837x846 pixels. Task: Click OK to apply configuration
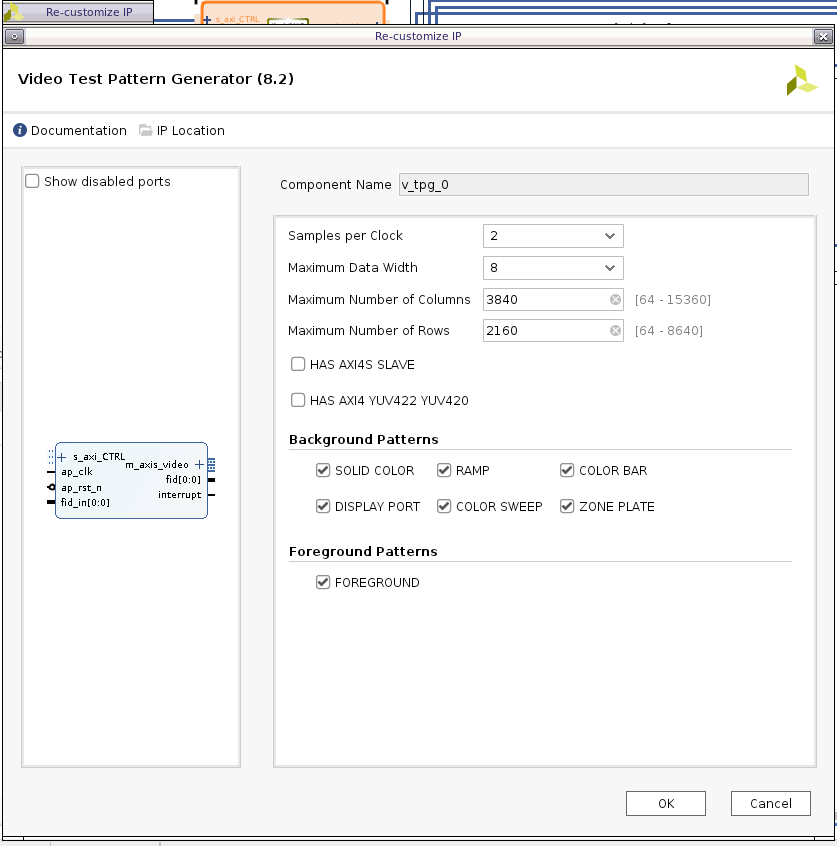pyautogui.click(x=666, y=803)
